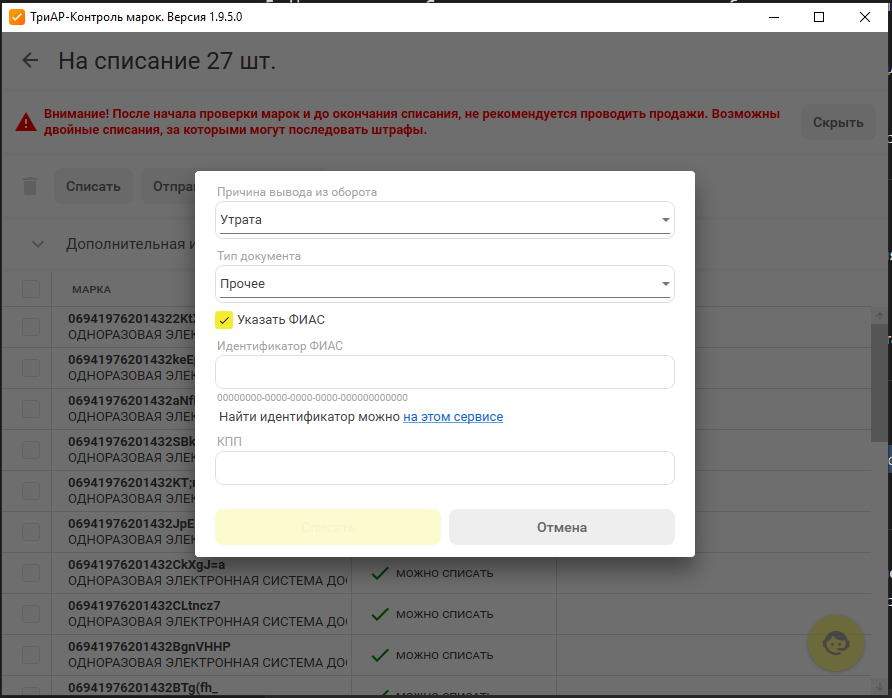Go back using the arrow icon
The width and height of the screenshot is (892, 698).
tap(30, 60)
